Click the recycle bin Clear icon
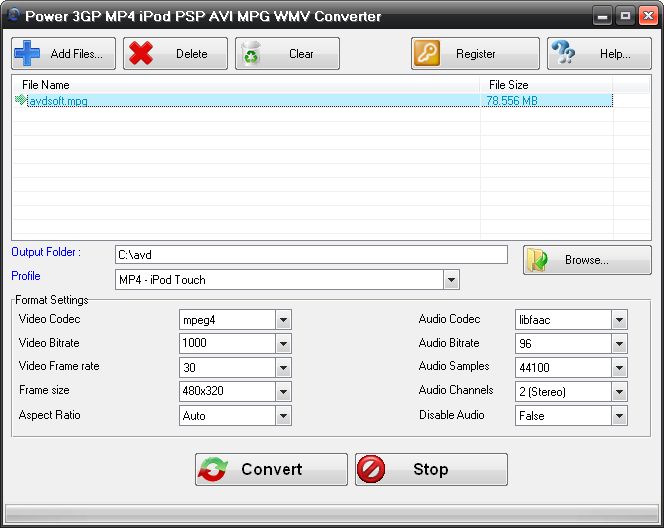664x528 pixels. click(x=251, y=53)
